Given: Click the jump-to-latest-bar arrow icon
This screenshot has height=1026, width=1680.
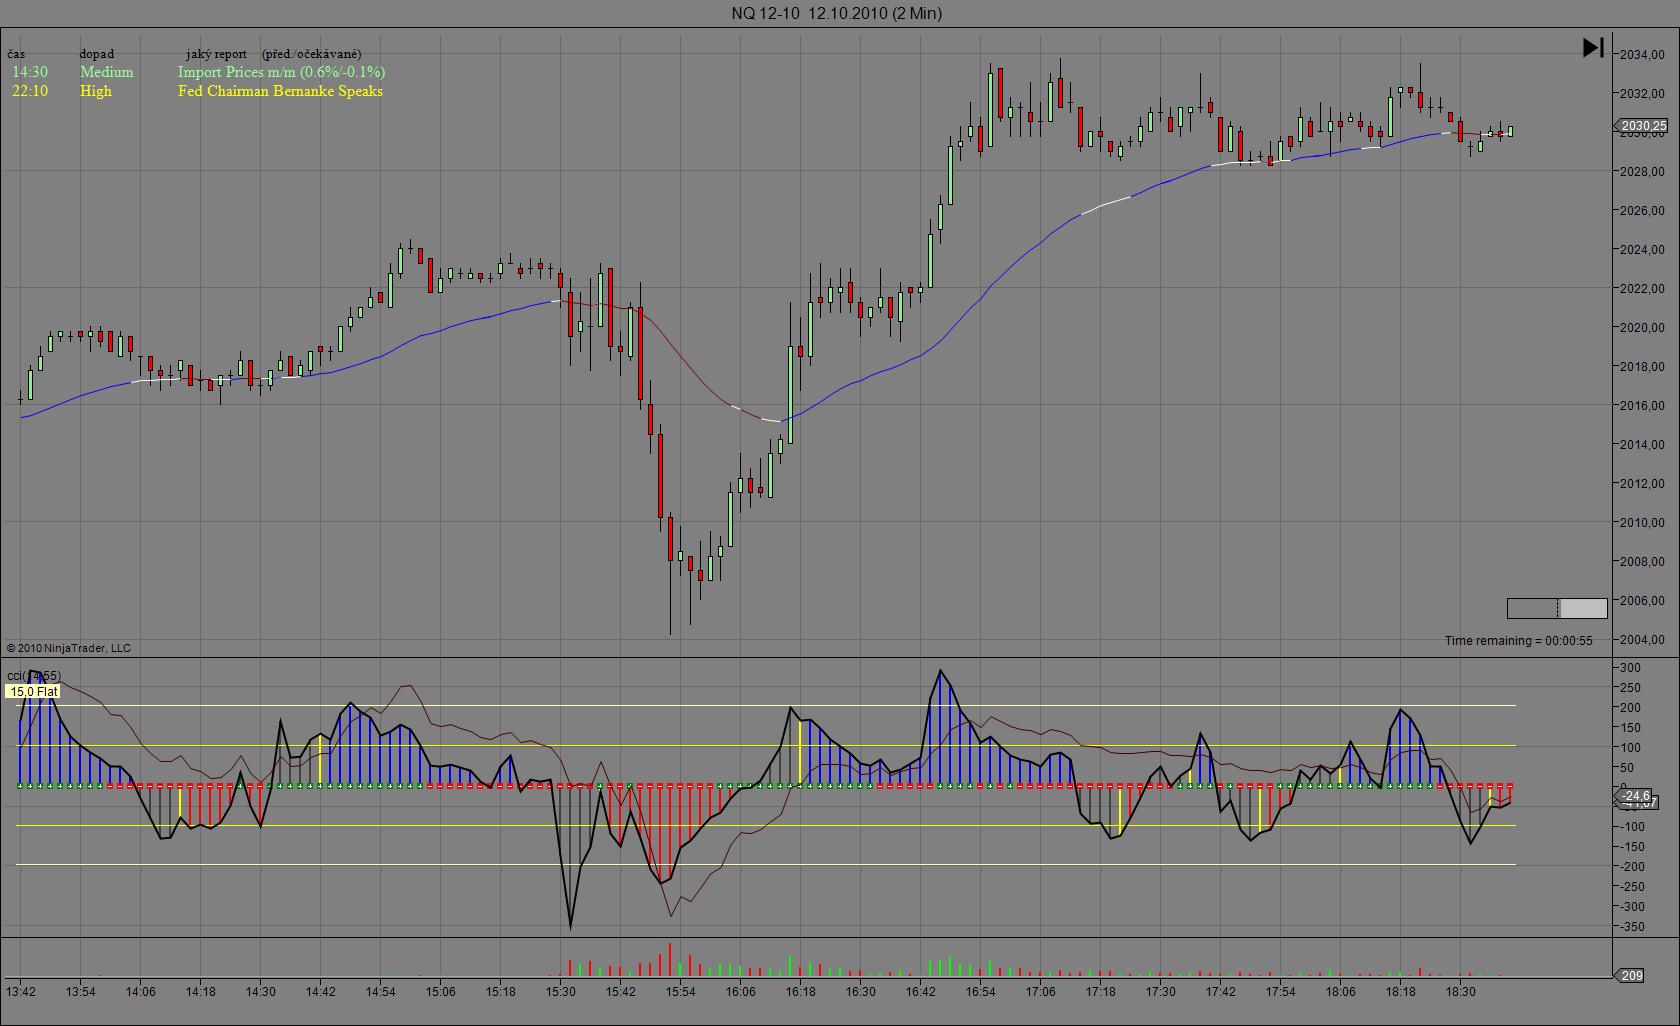Looking at the screenshot, I should pyautogui.click(x=1593, y=47).
